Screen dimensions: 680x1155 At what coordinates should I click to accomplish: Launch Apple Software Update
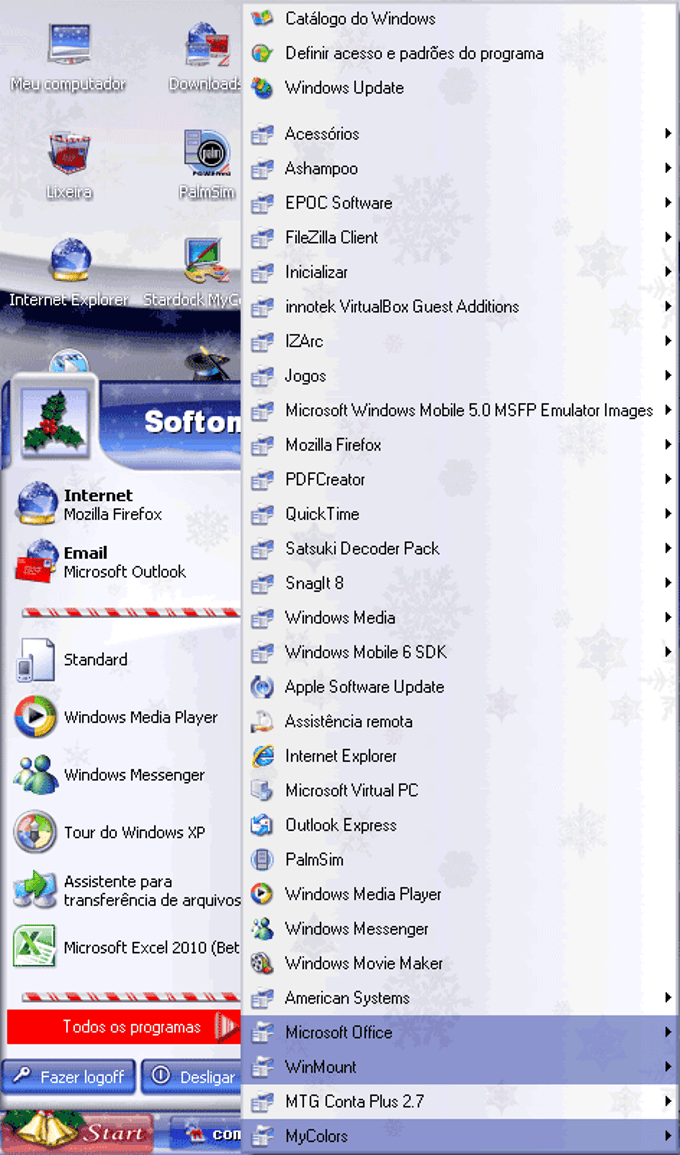pyautogui.click(x=460, y=687)
